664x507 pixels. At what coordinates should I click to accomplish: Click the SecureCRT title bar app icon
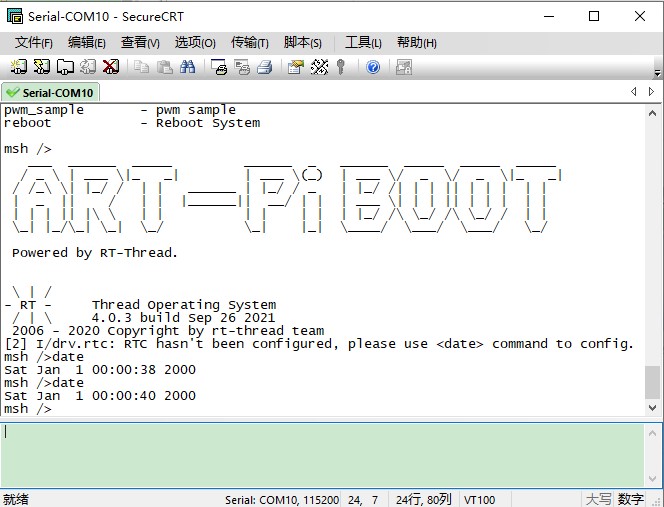14,16
